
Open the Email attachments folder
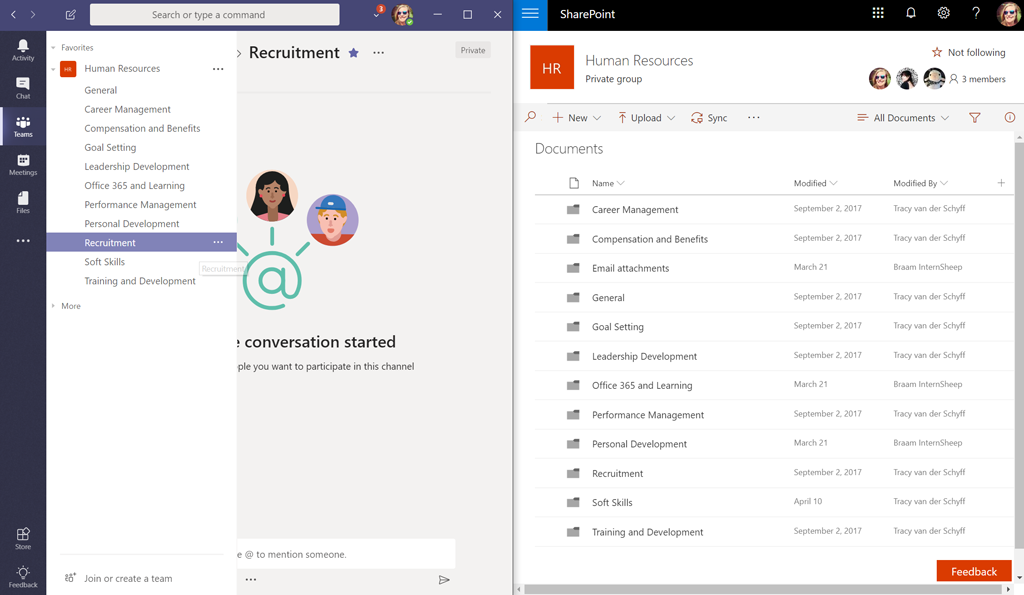pyautogui.click(x=630, y=268)
